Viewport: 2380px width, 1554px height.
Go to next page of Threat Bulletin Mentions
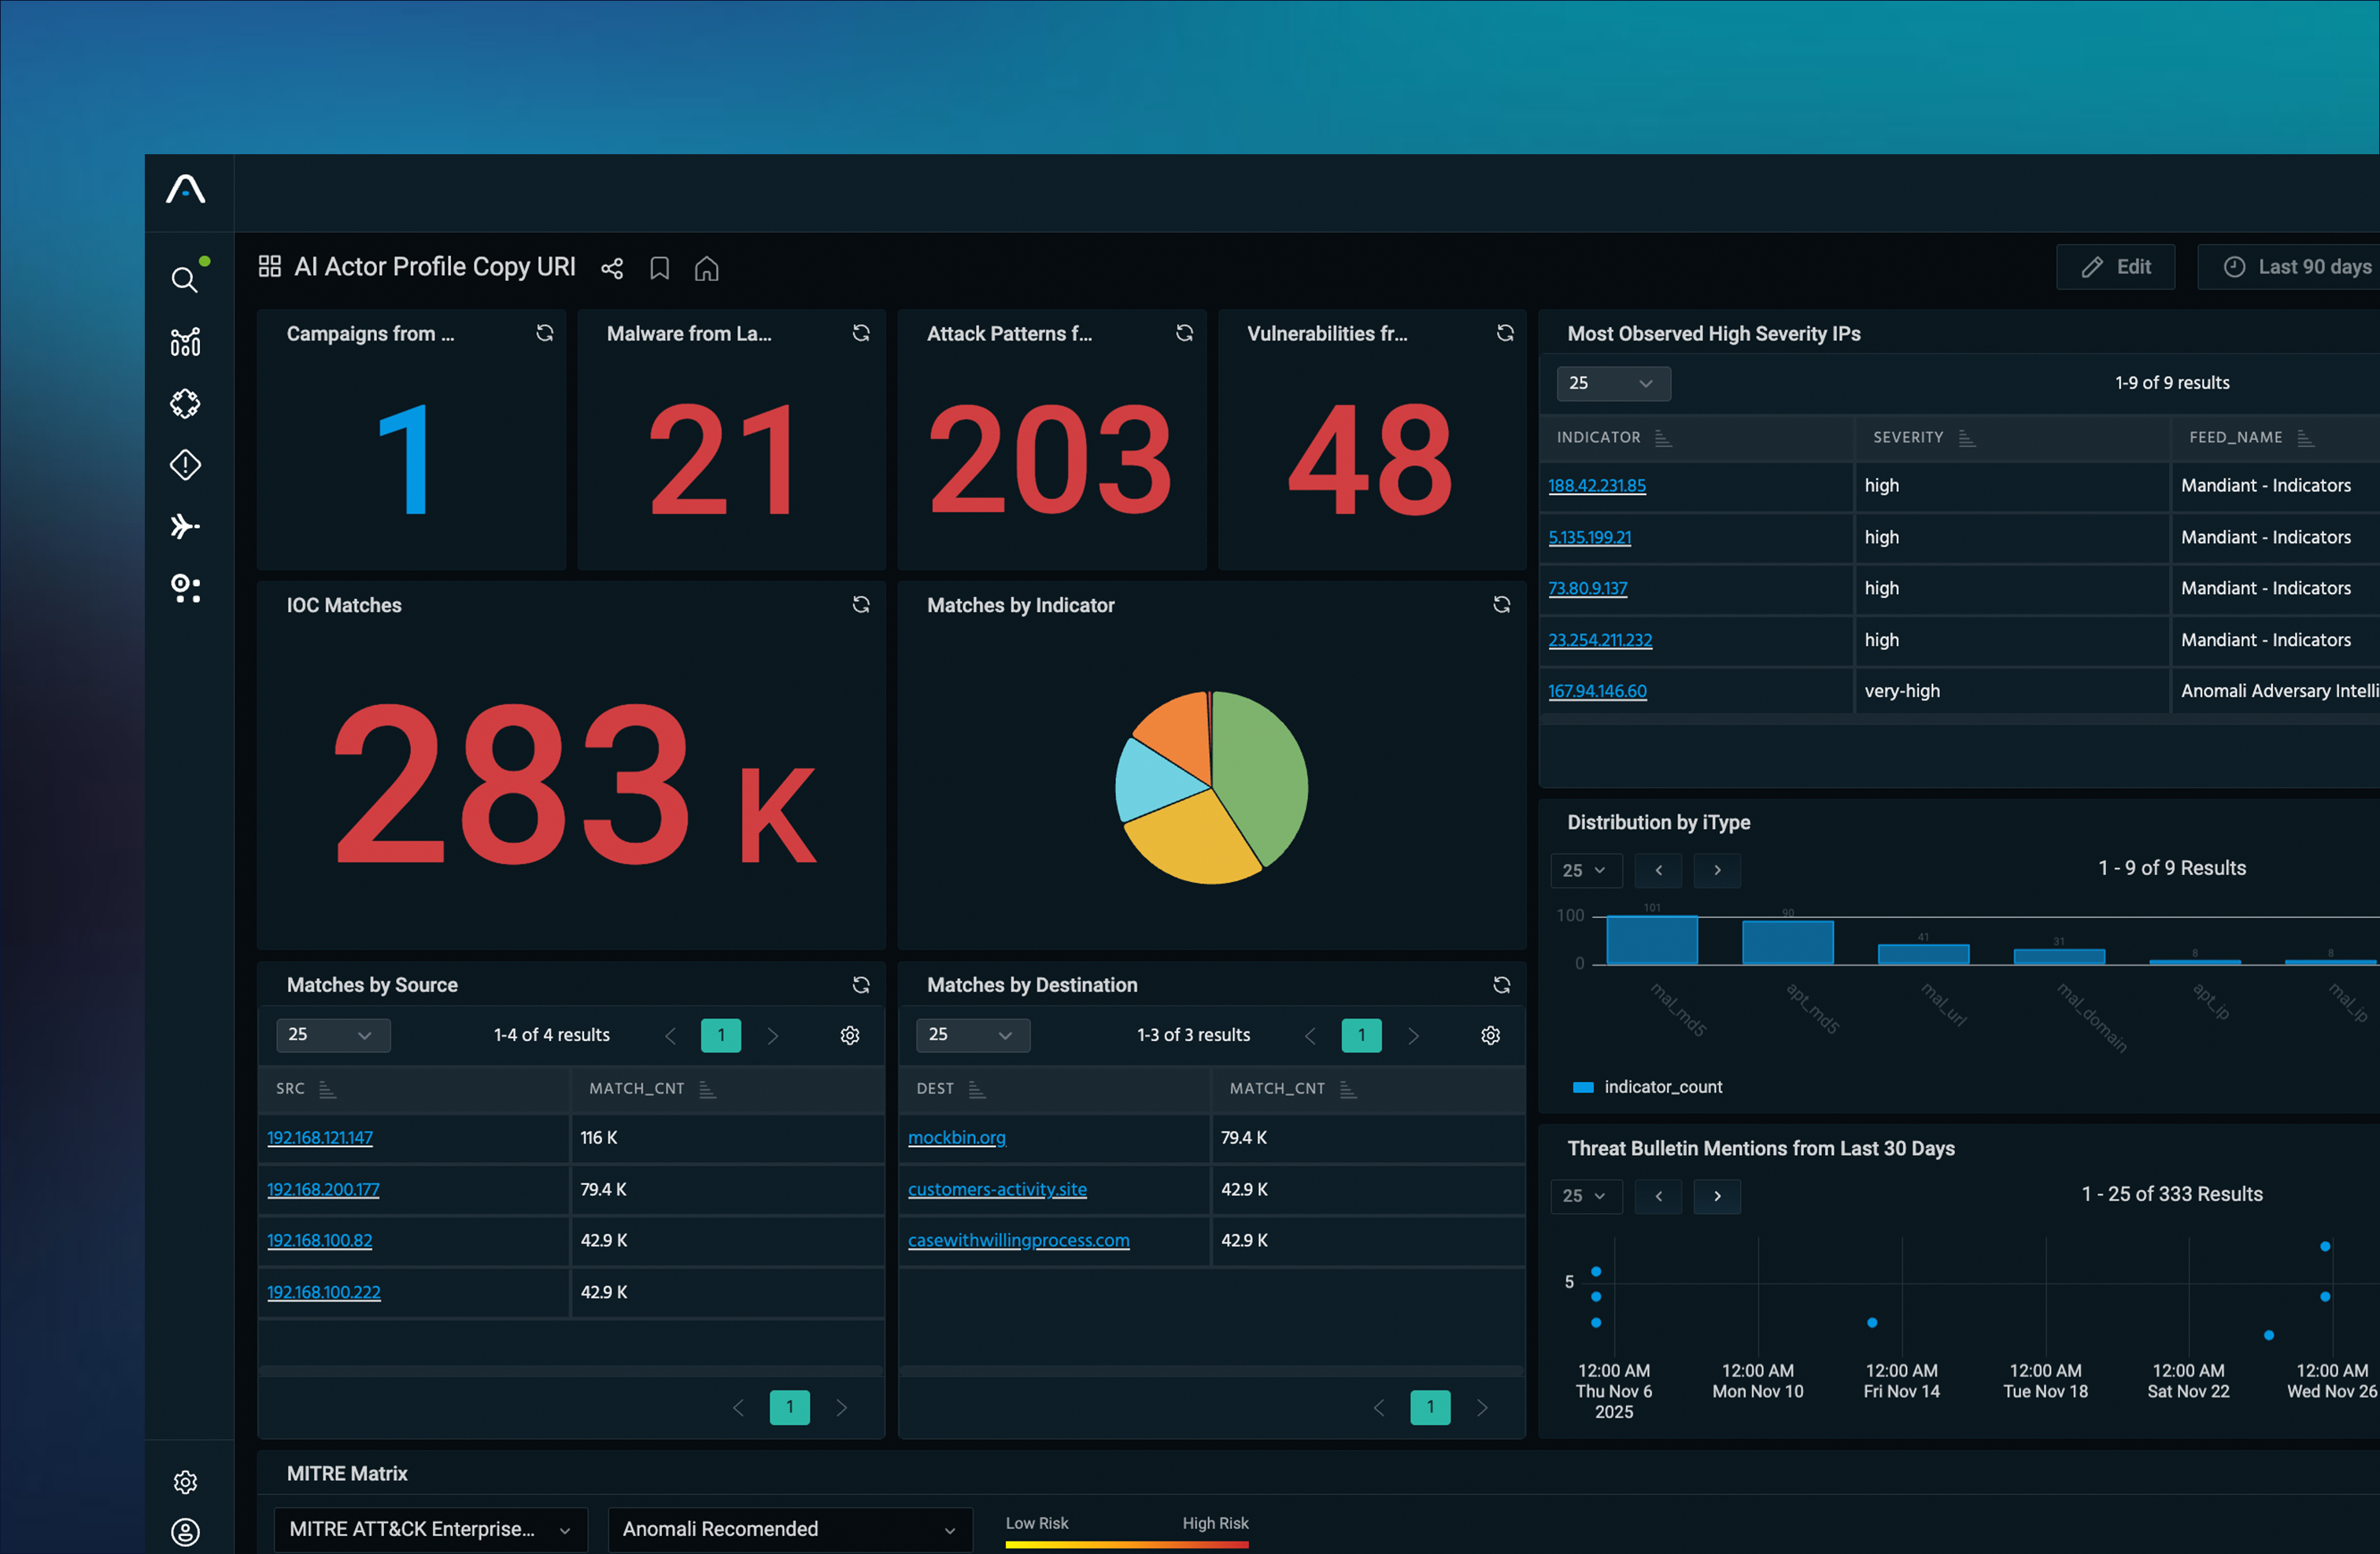[1717, 1196]
